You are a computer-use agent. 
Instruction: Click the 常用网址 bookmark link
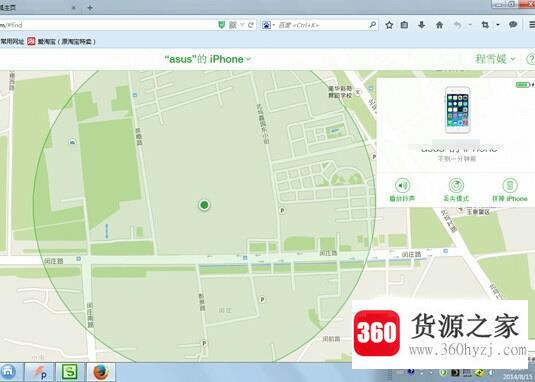point(12,42)
